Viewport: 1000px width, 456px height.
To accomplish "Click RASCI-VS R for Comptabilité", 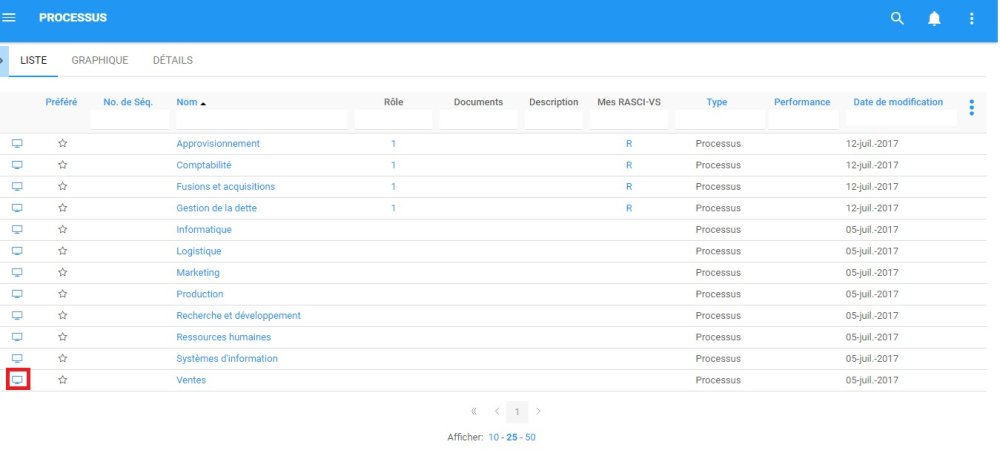I will 629,165.
